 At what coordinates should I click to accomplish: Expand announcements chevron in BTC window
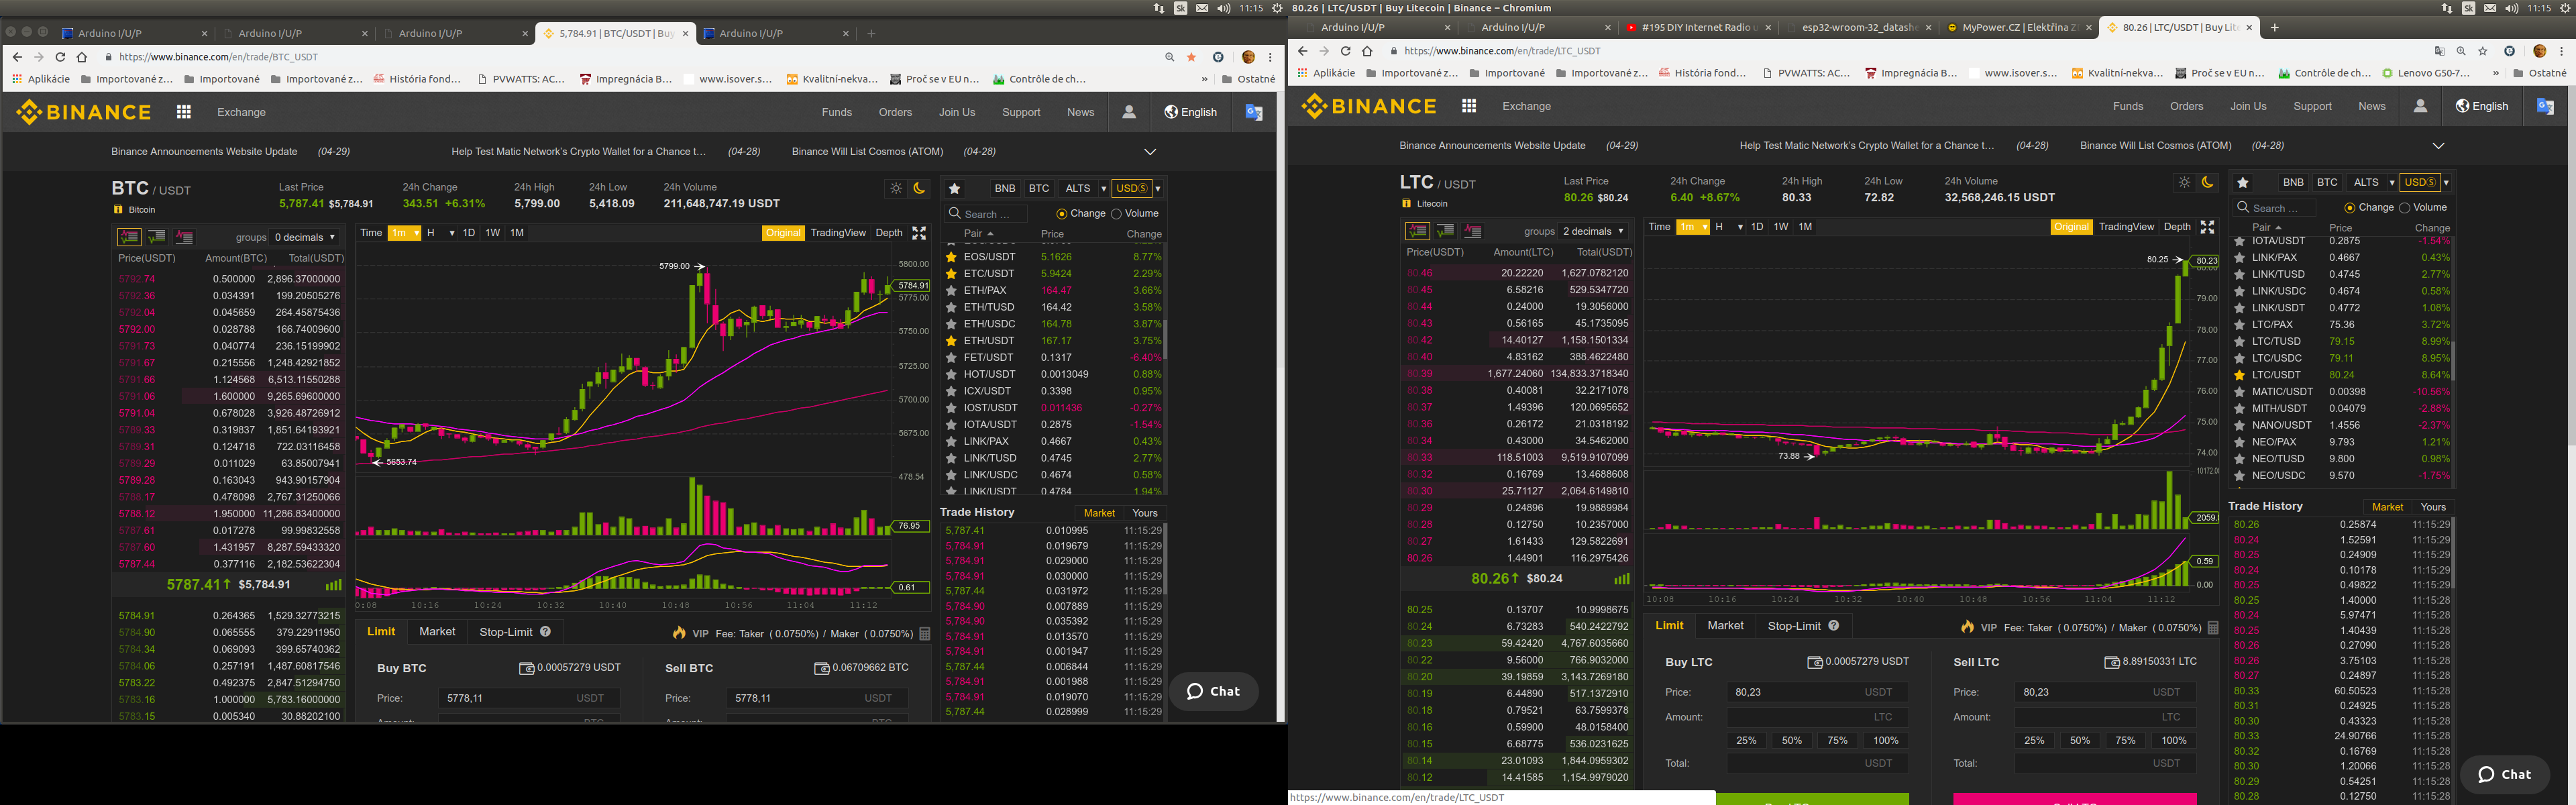point(1150,152)
